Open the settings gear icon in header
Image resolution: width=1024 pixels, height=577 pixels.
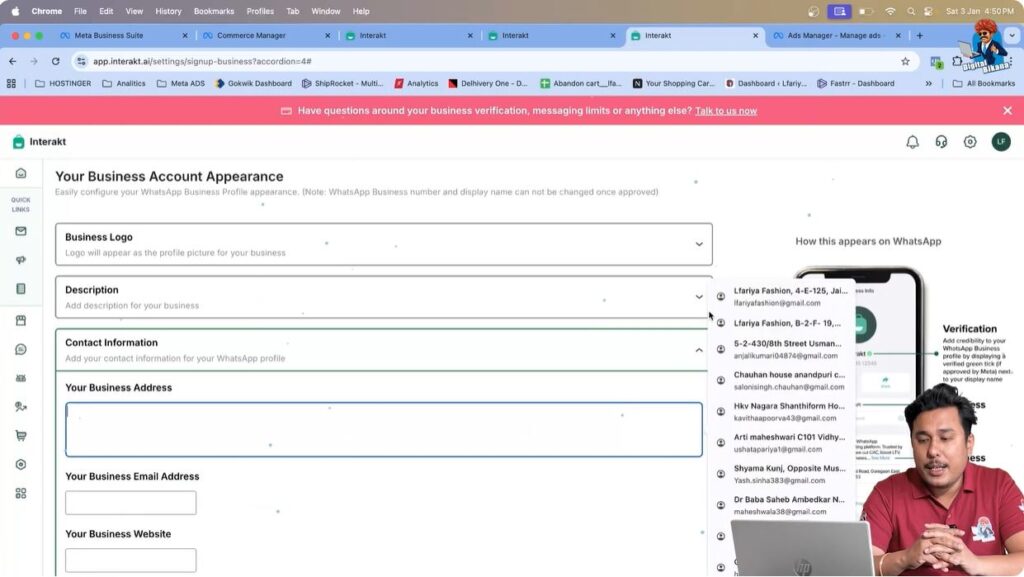970,142
